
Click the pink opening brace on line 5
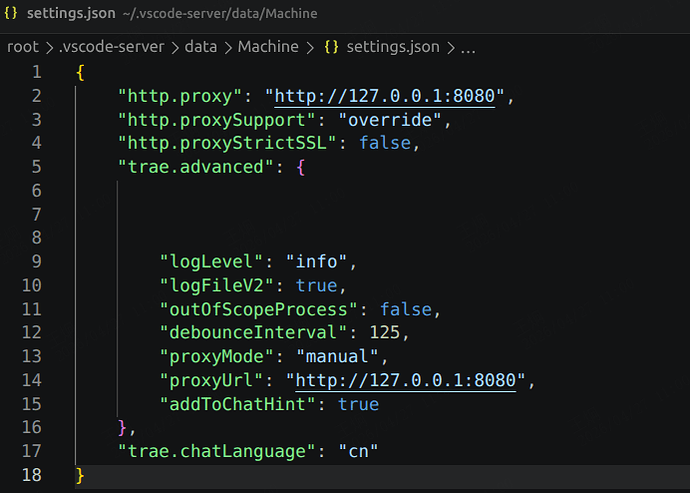coord(301,167)
